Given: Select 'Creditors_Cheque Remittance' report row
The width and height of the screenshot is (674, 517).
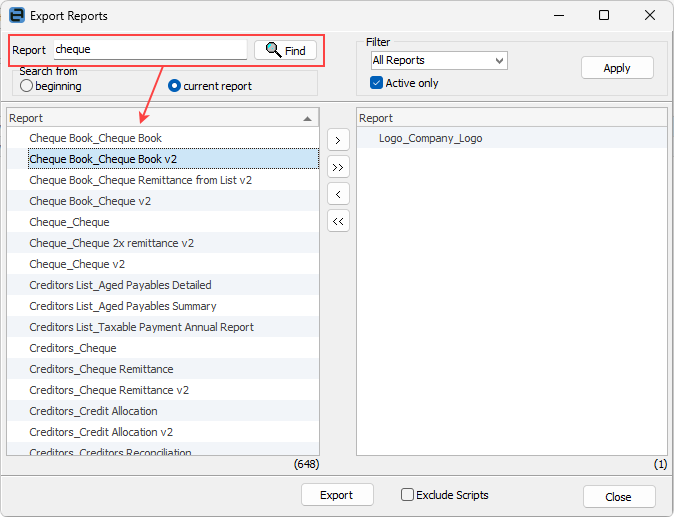Looking at the screenshot, I should pos(162,369).
